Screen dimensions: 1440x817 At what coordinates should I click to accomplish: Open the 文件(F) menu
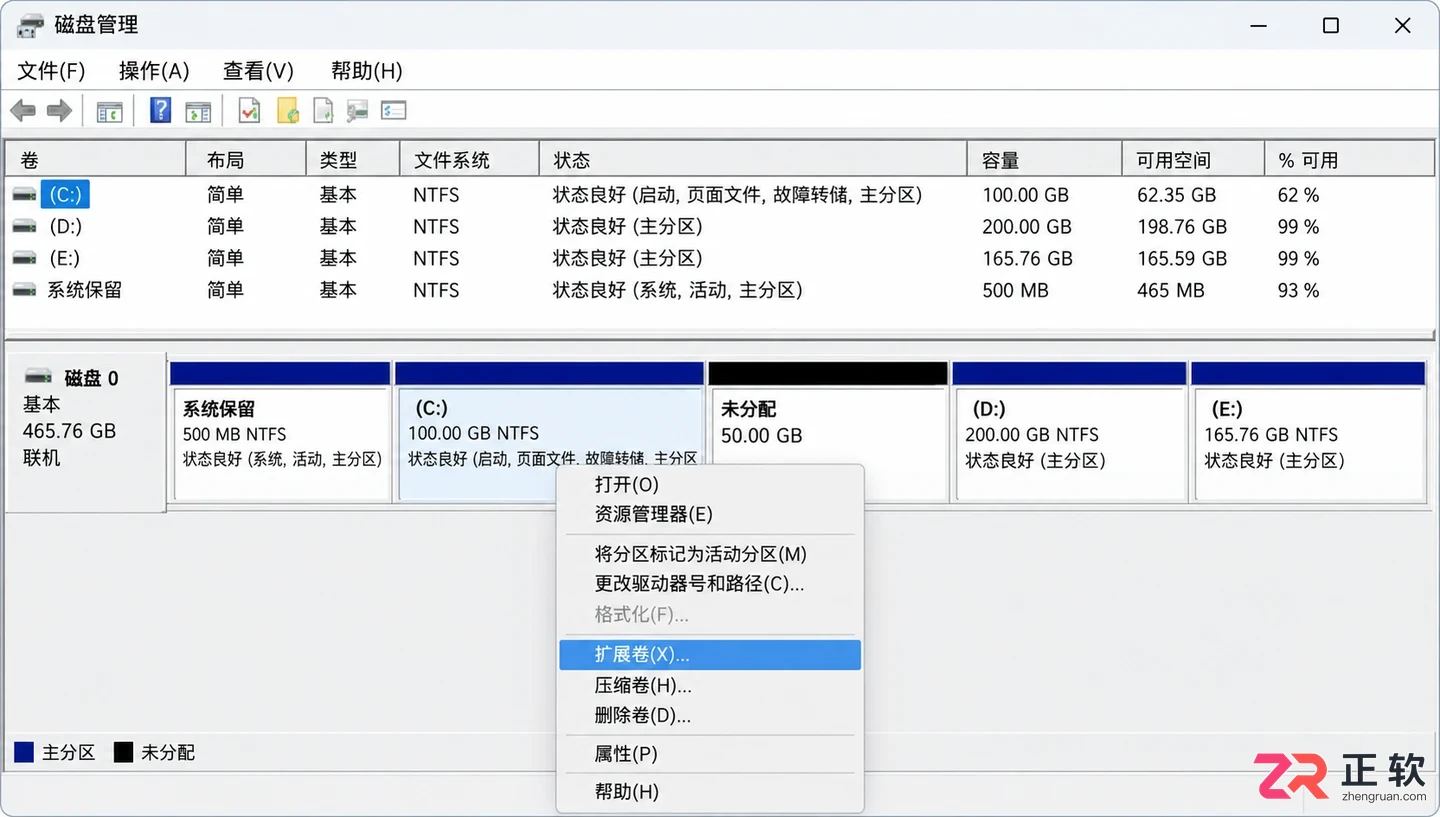pyautogui.click(x=52, y=71)
